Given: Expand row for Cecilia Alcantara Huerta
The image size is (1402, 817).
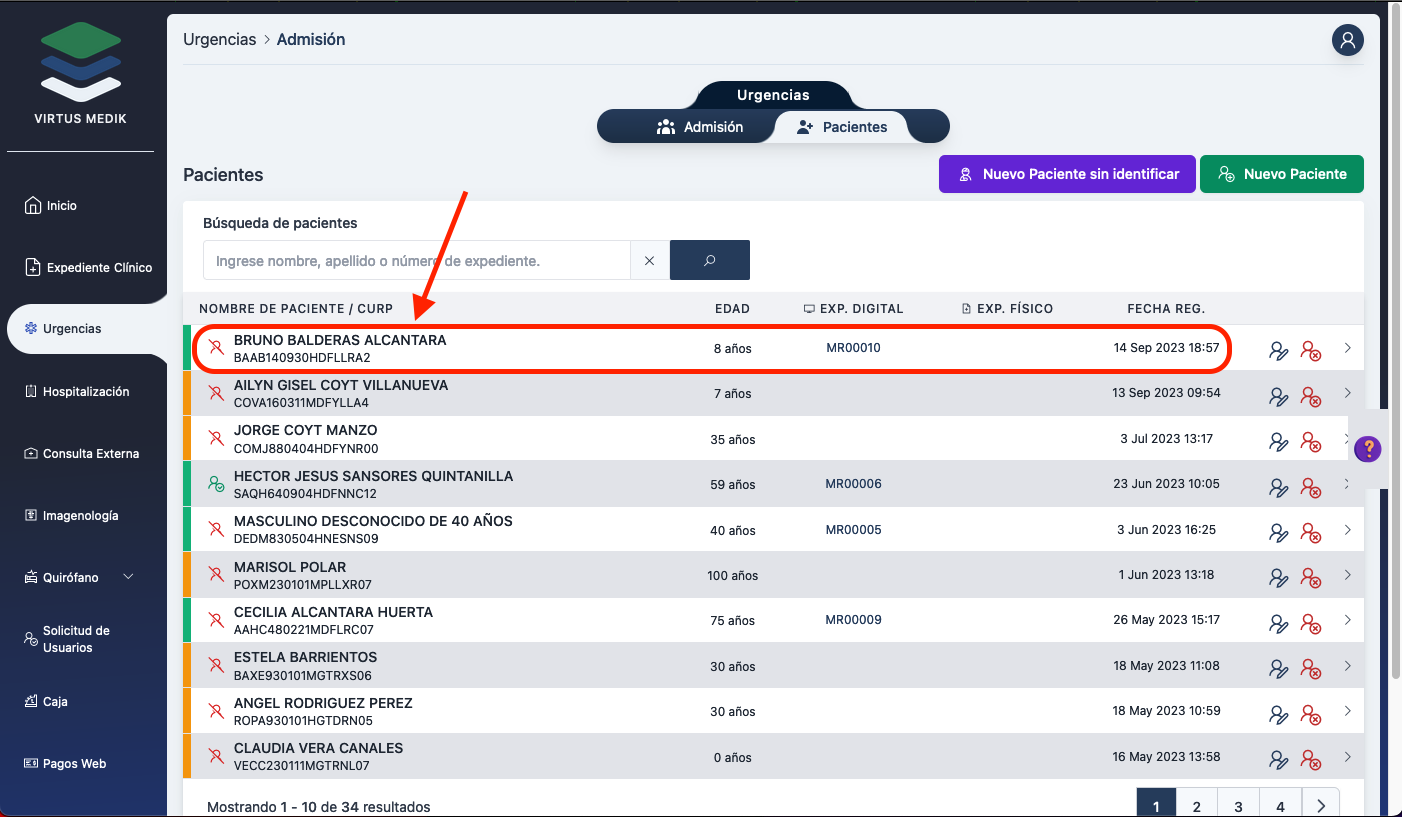Looking at the screenshot, I should click(1347, 620).
